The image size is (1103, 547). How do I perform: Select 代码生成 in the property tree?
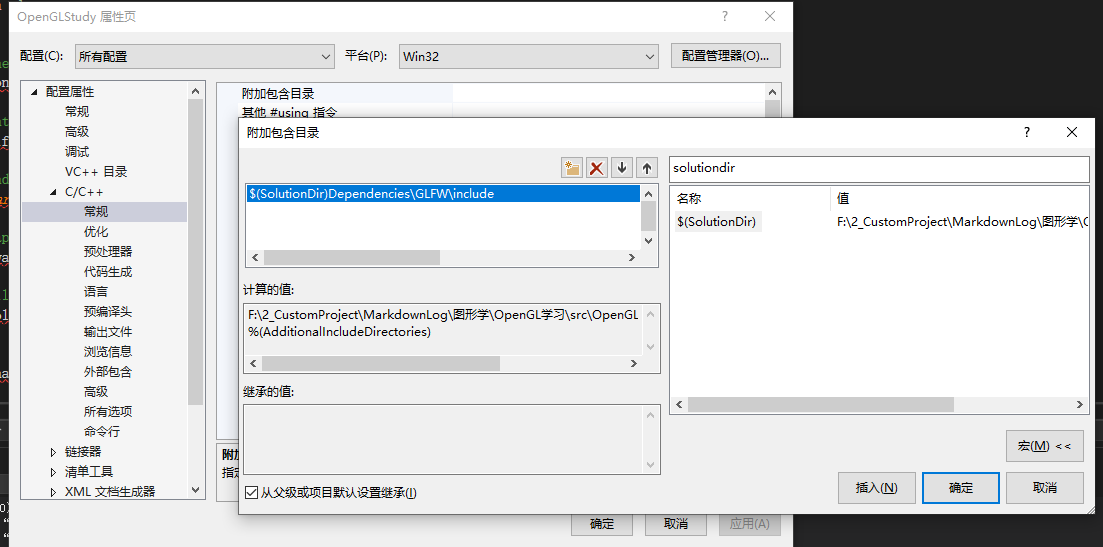click(x=108, y=272)
